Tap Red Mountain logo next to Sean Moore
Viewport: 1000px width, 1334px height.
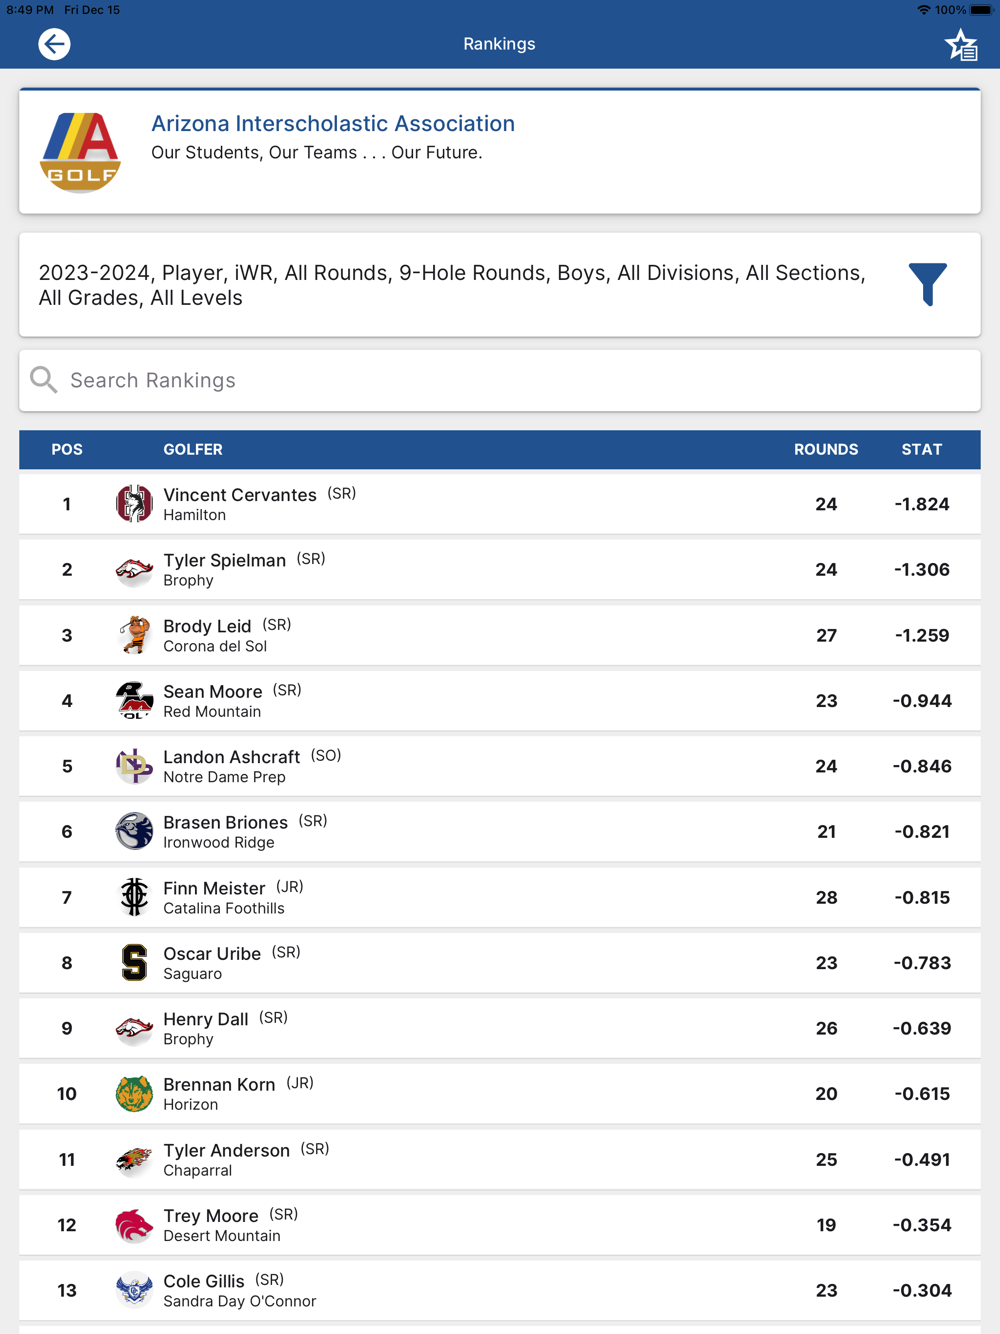[x=134, y=701]
